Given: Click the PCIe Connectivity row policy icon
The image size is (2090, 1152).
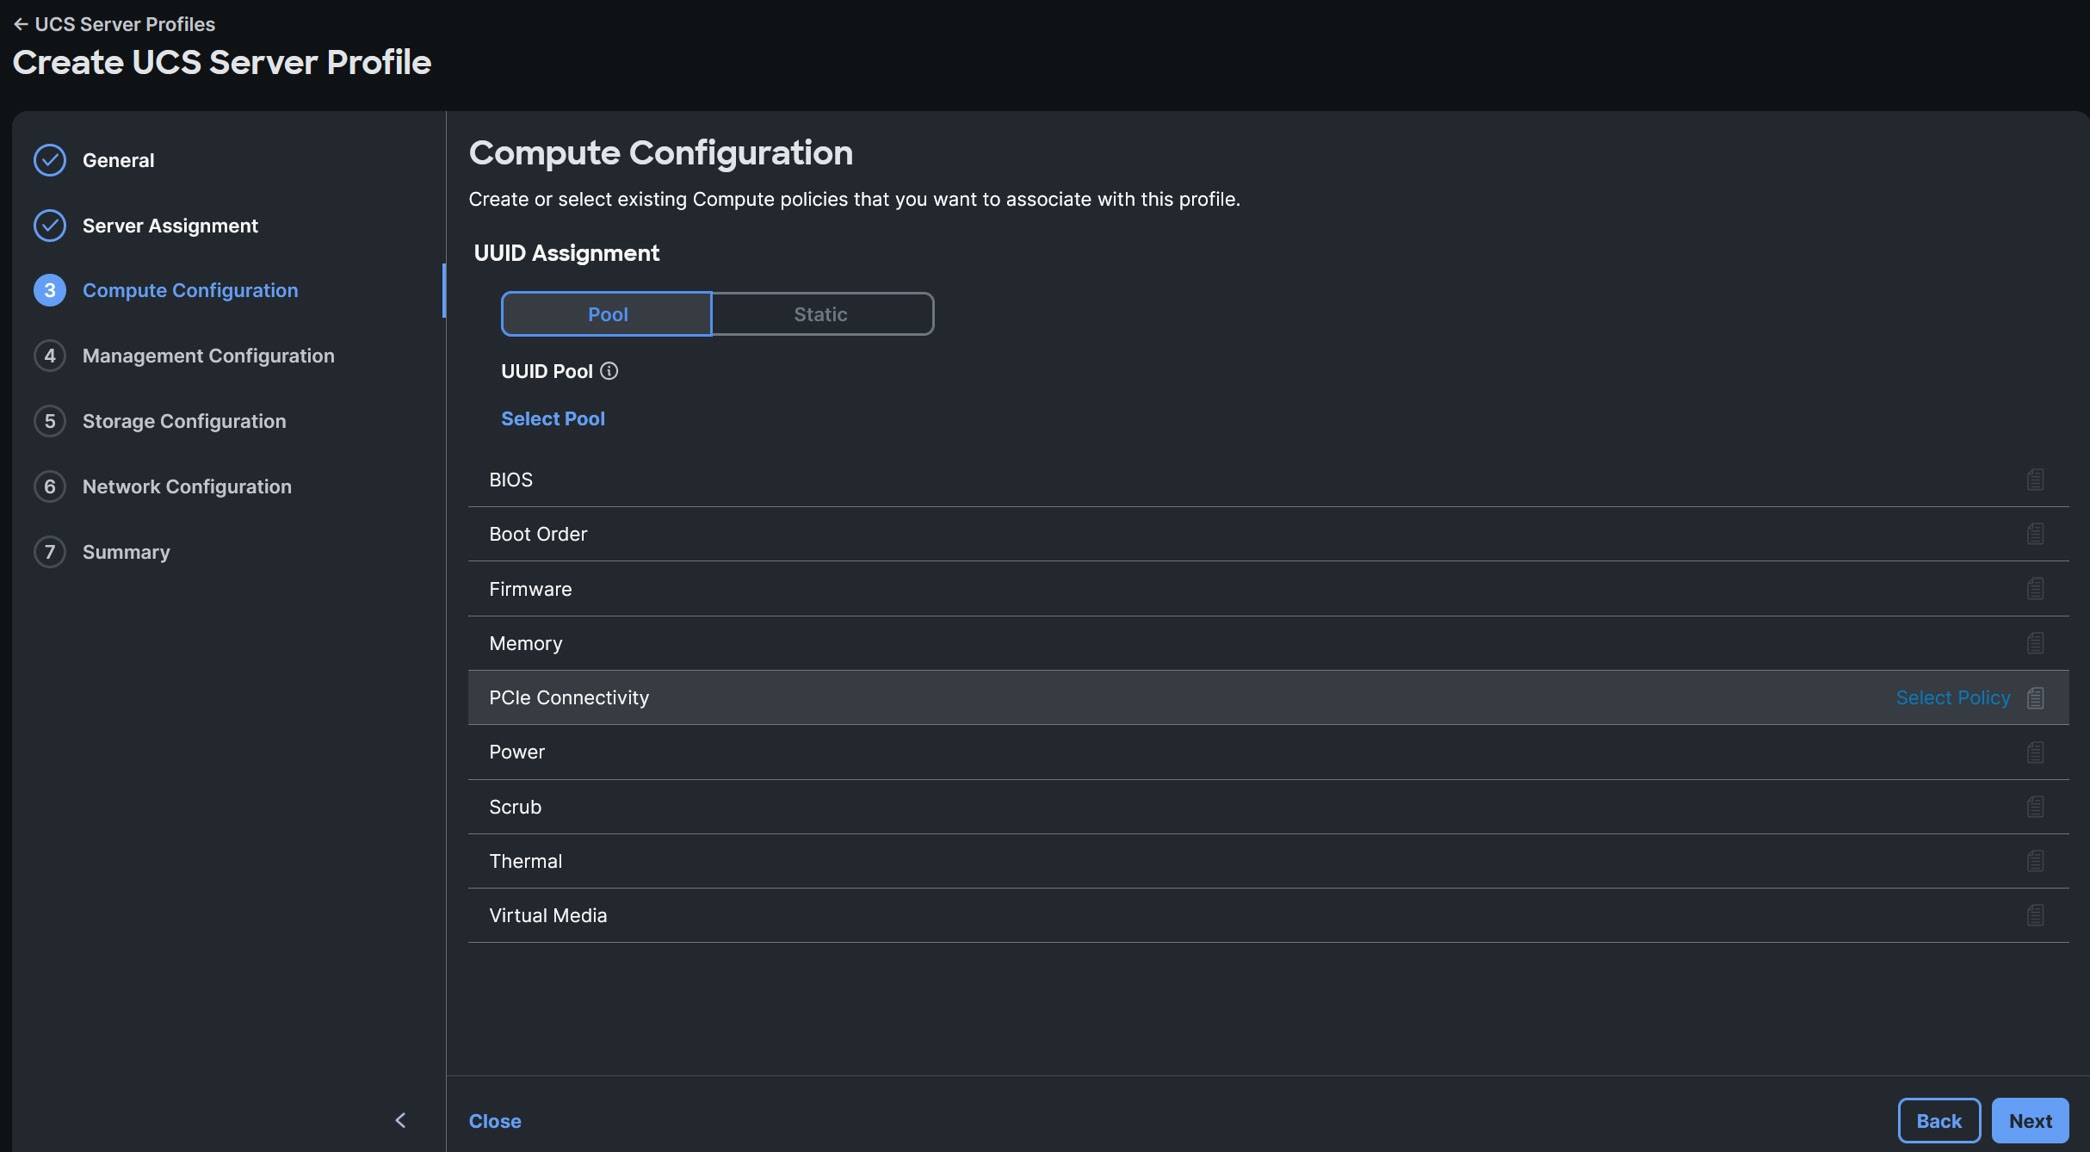Looking at the screenshot, I should [2035, 698].
